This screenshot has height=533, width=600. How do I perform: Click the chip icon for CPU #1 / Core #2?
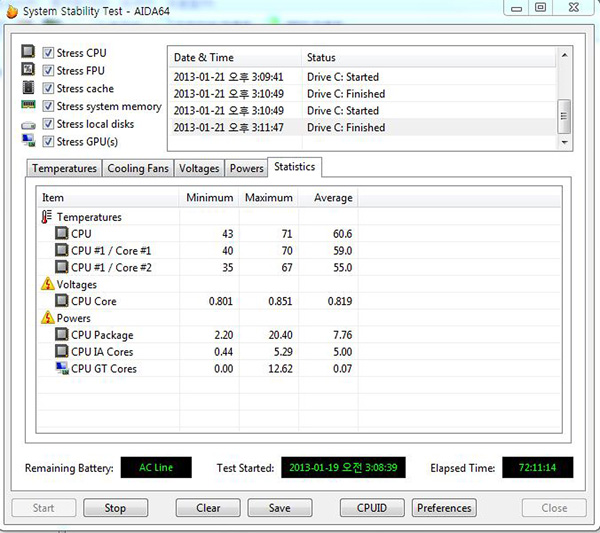(62, 267)
